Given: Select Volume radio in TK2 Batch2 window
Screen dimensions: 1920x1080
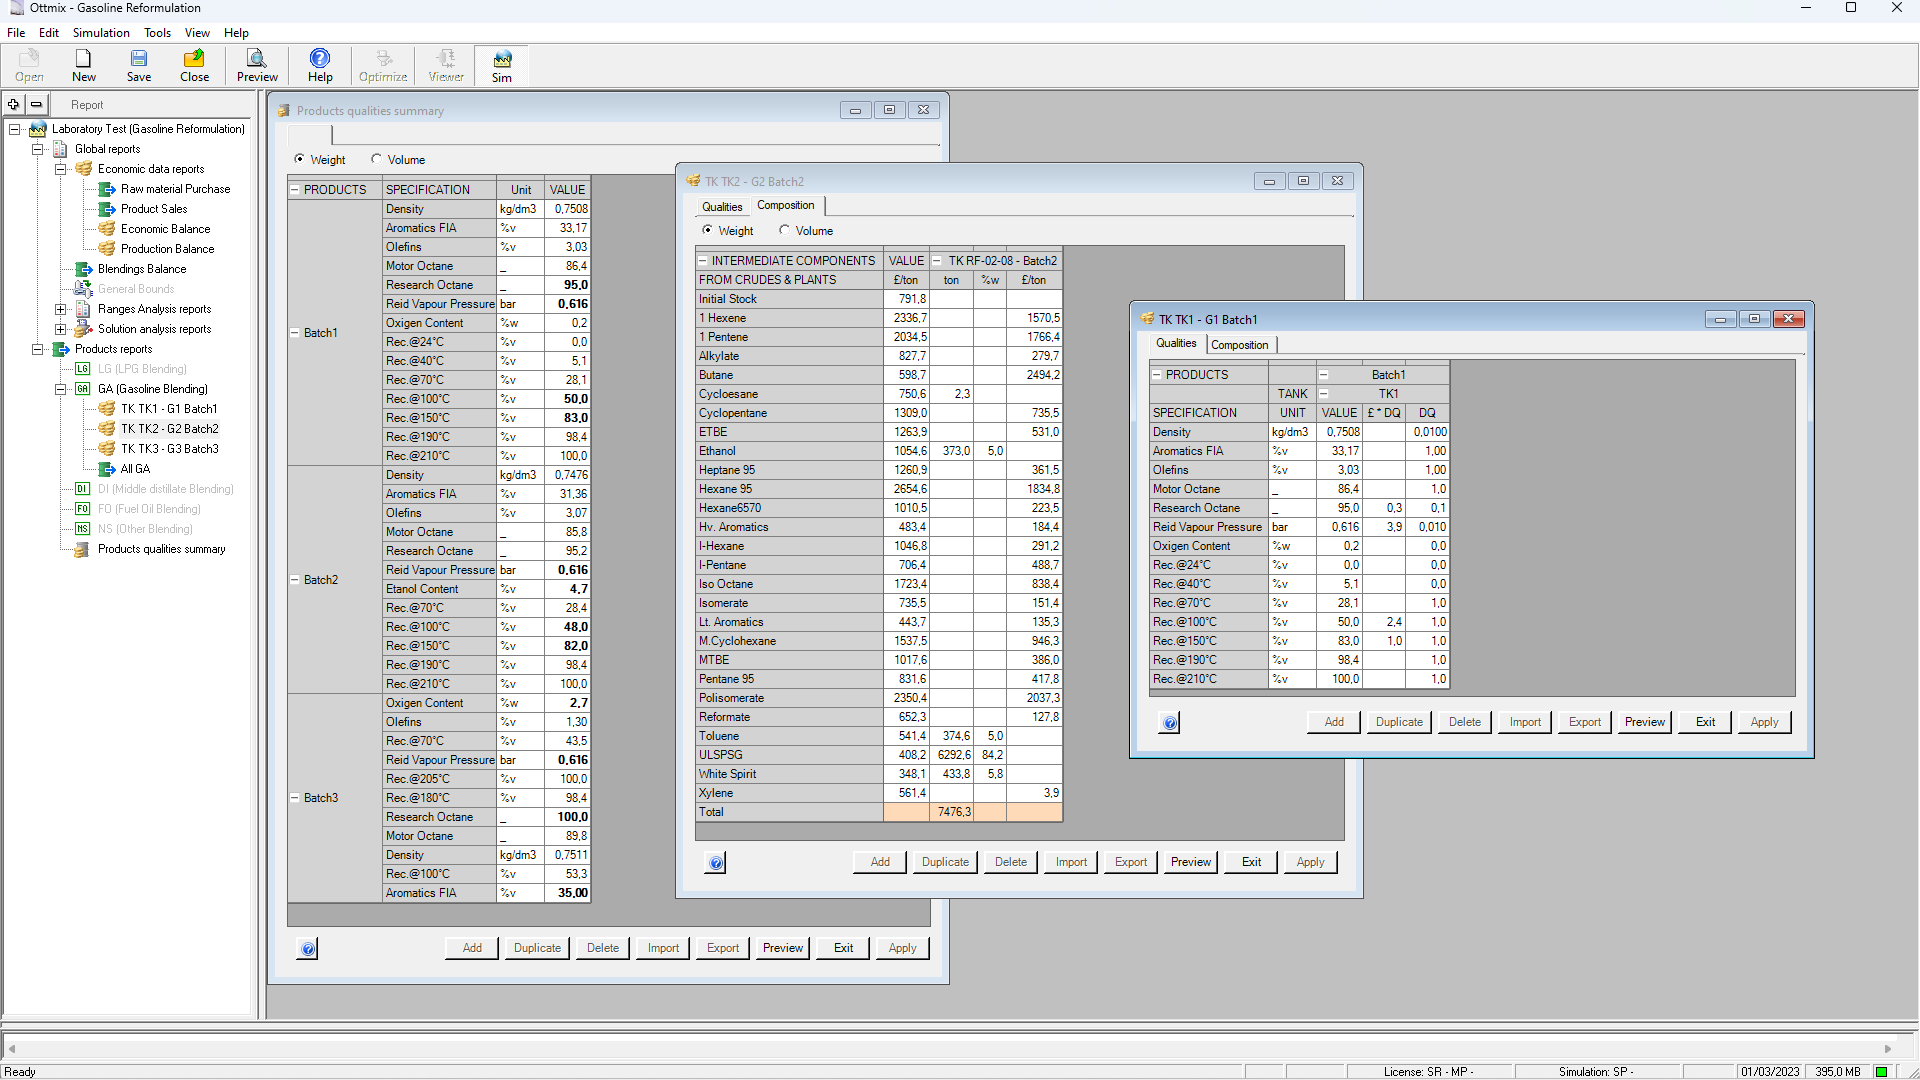Looking at the screenshot, I should (x=785, y=230).
